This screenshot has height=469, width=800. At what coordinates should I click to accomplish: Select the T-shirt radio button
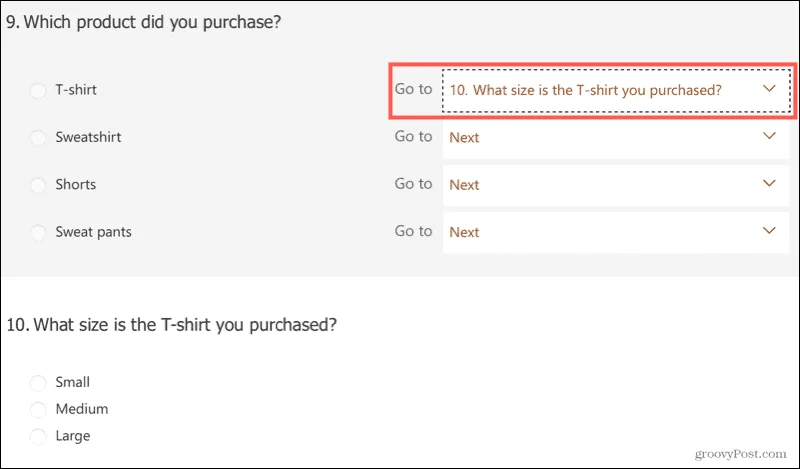(38, 91)
